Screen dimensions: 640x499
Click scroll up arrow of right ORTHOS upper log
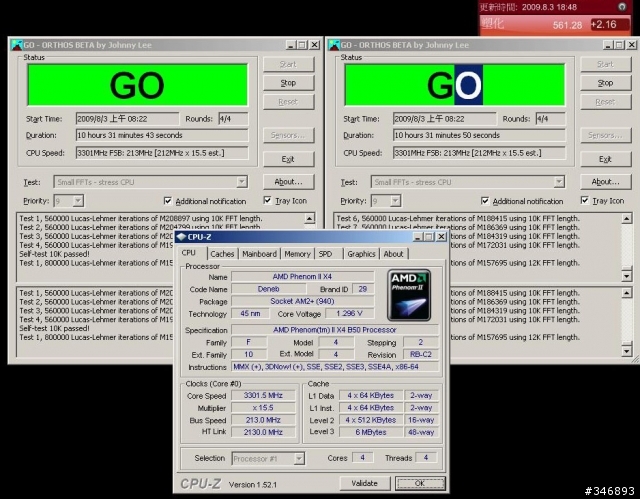click(627, 219)
